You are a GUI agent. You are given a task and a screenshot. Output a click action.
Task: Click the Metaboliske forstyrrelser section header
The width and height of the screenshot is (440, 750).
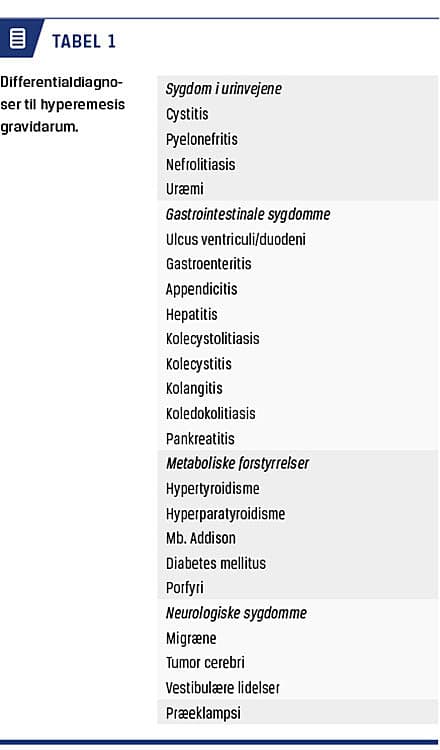[x=237, y=463]
